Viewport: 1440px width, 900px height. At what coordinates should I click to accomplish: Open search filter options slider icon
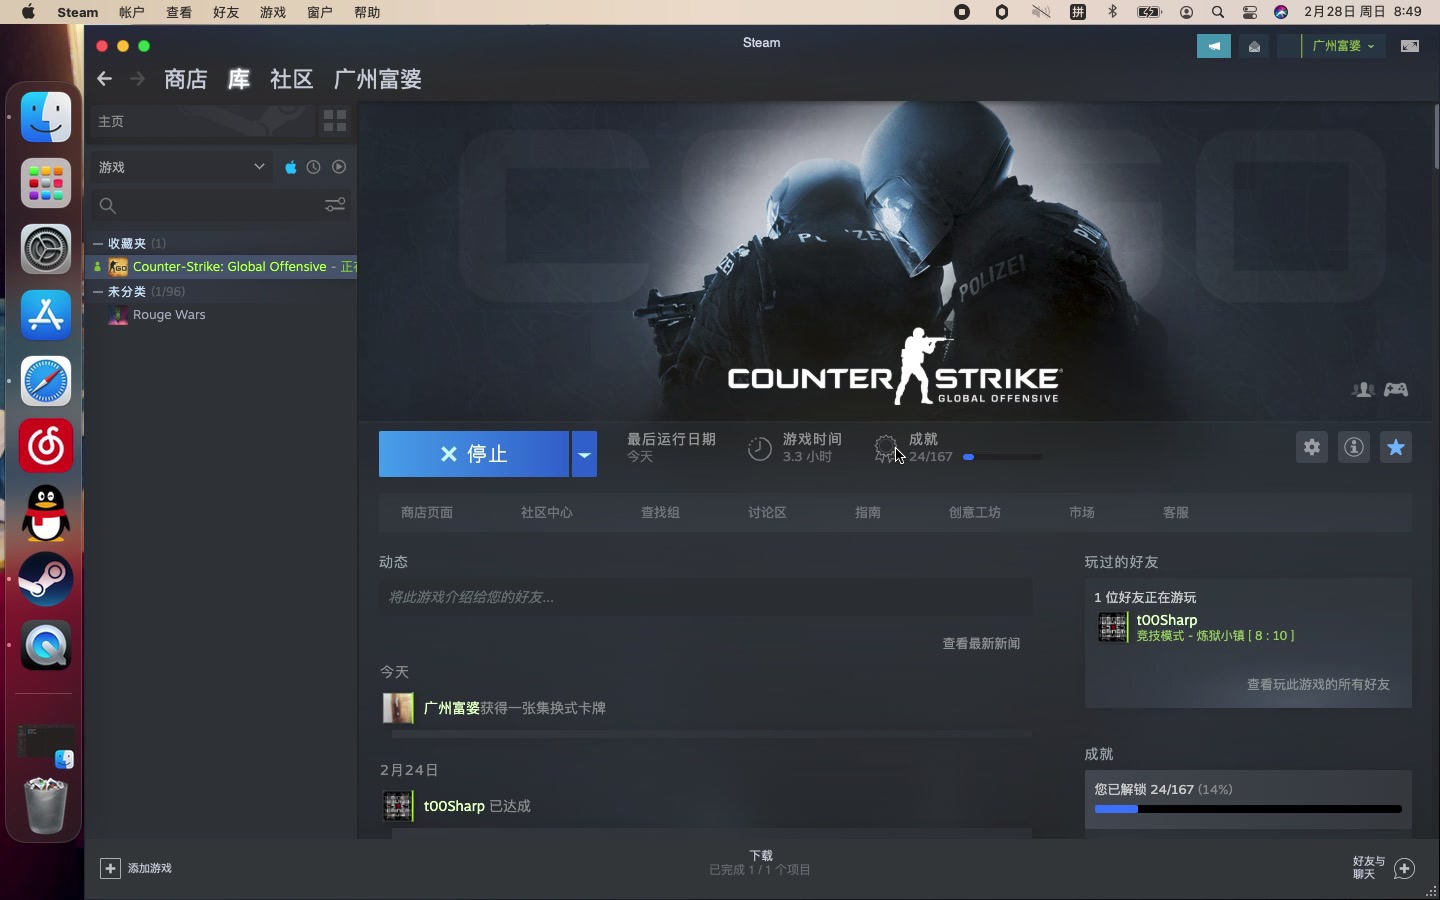[335, 203]
